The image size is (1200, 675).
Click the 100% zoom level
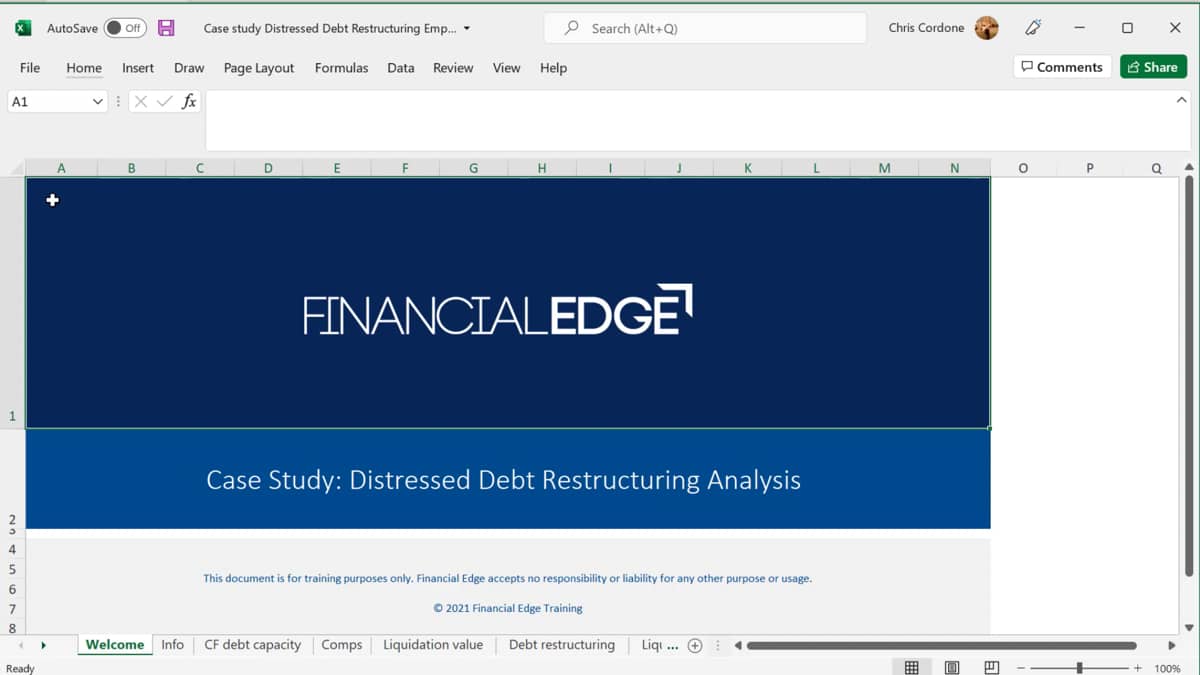pyautogui.click(x=1168, y=668)
